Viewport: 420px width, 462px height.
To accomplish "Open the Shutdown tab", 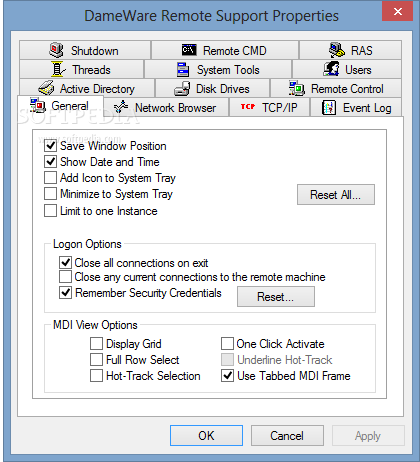I will click(85, 50).
